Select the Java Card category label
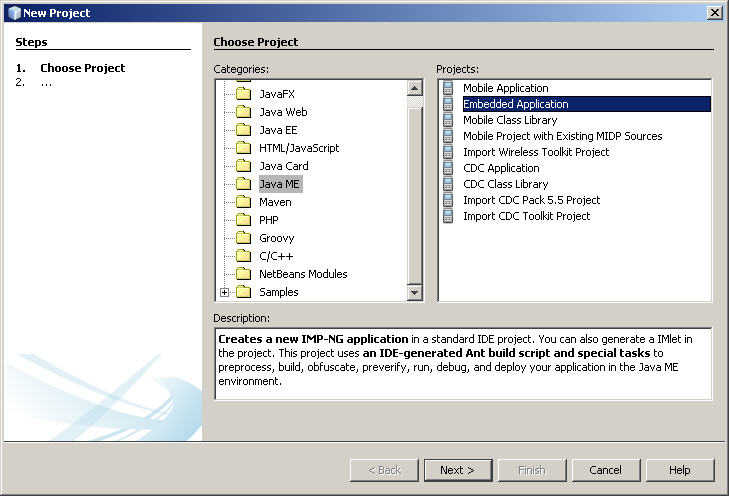729x496 pixels. (284, 166)
